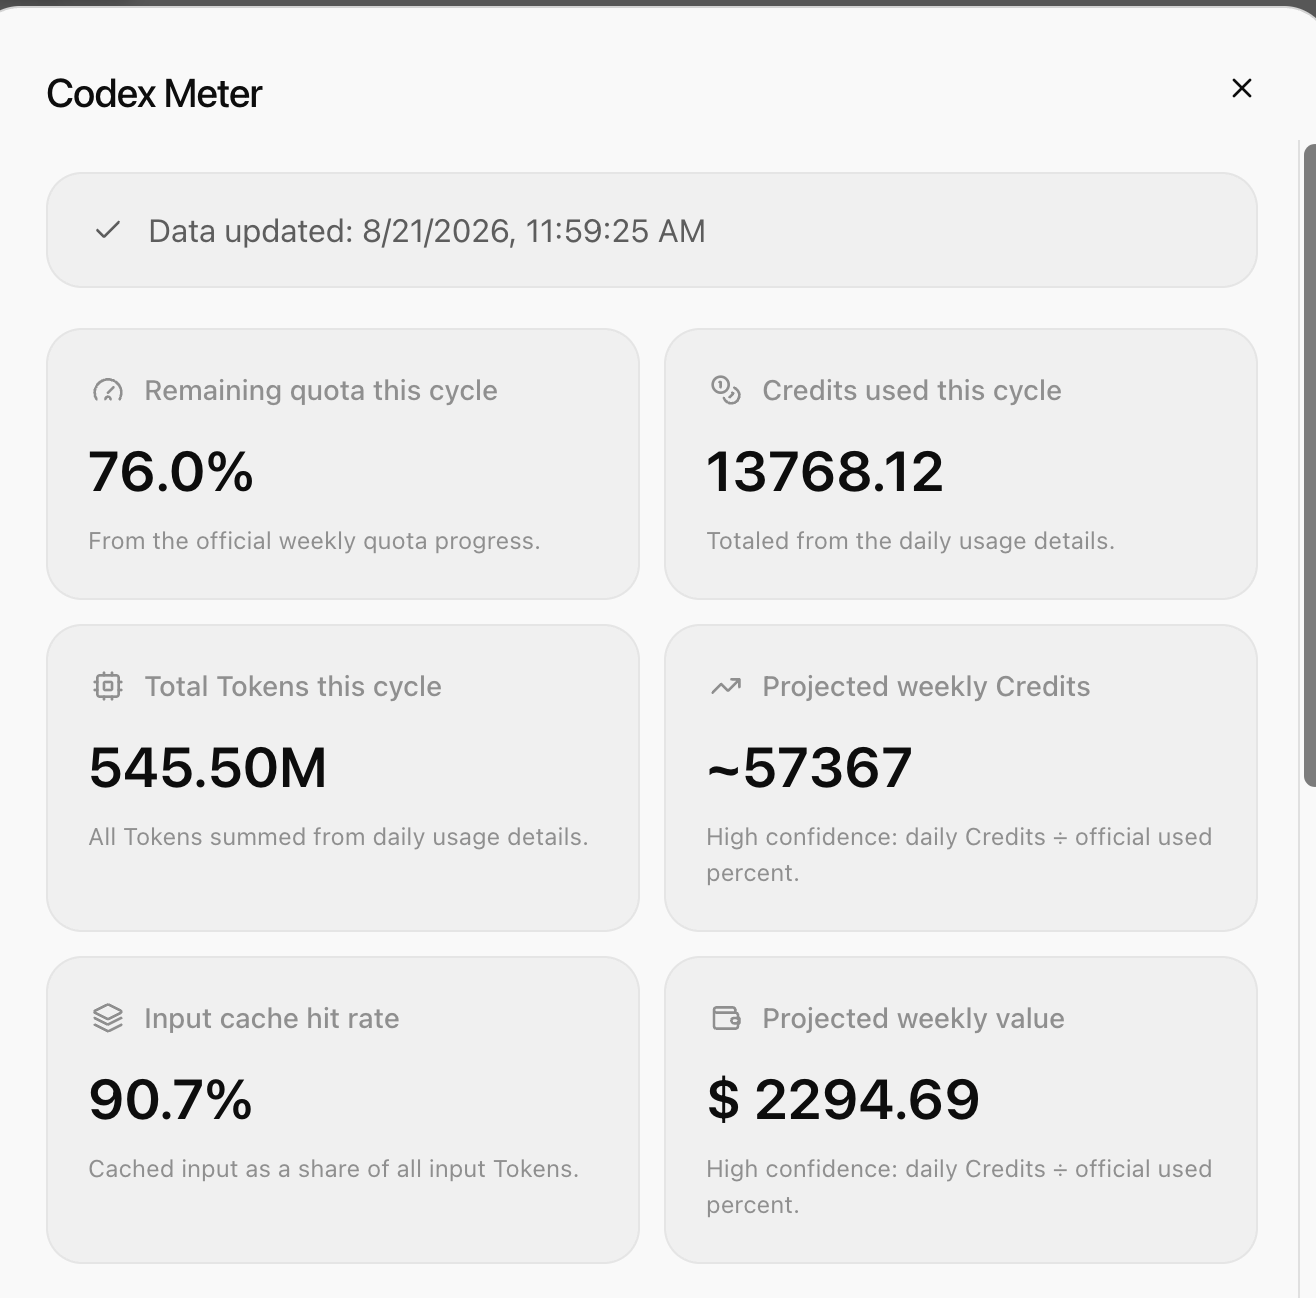Click the trending-up icon beside Projected weekly Credits
Viewport: 1316px width, 1298px height.
point(726,686)
